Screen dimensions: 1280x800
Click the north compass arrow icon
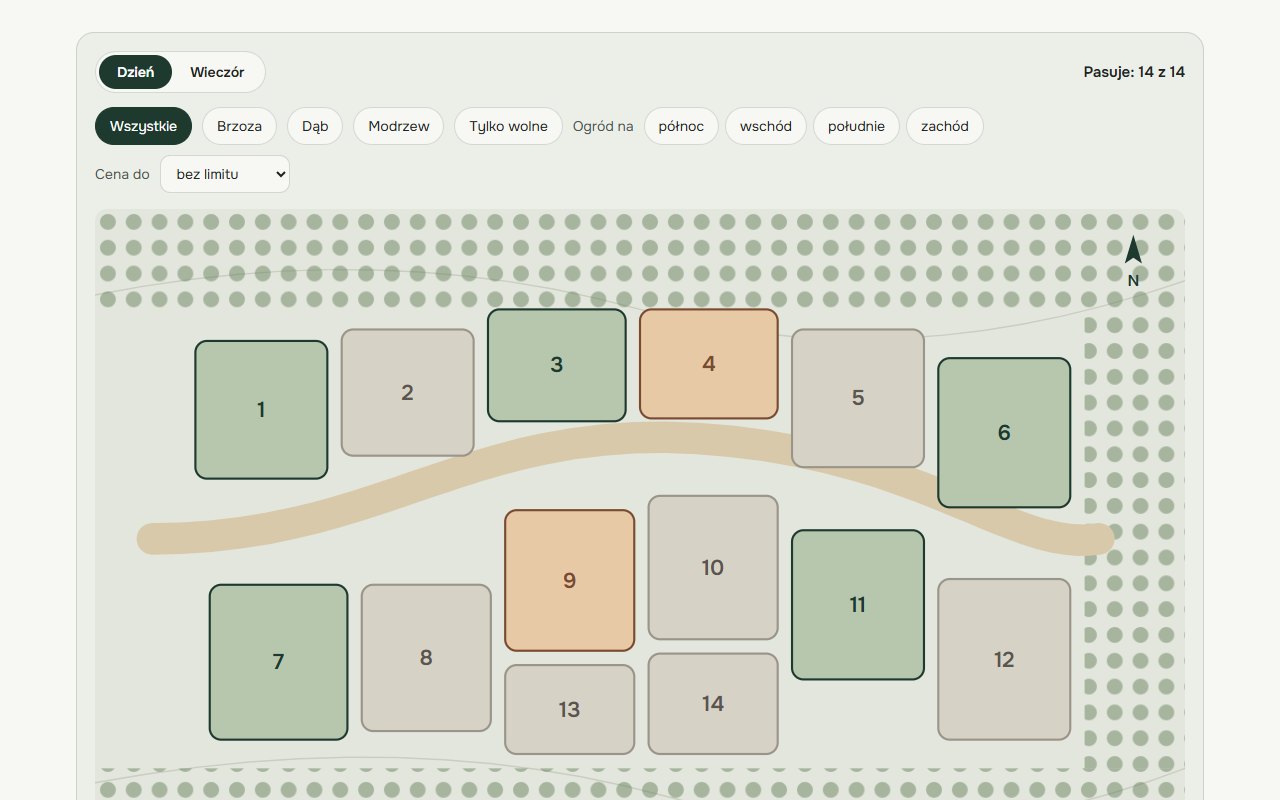pyautogui.click(x=1133, y=251)
